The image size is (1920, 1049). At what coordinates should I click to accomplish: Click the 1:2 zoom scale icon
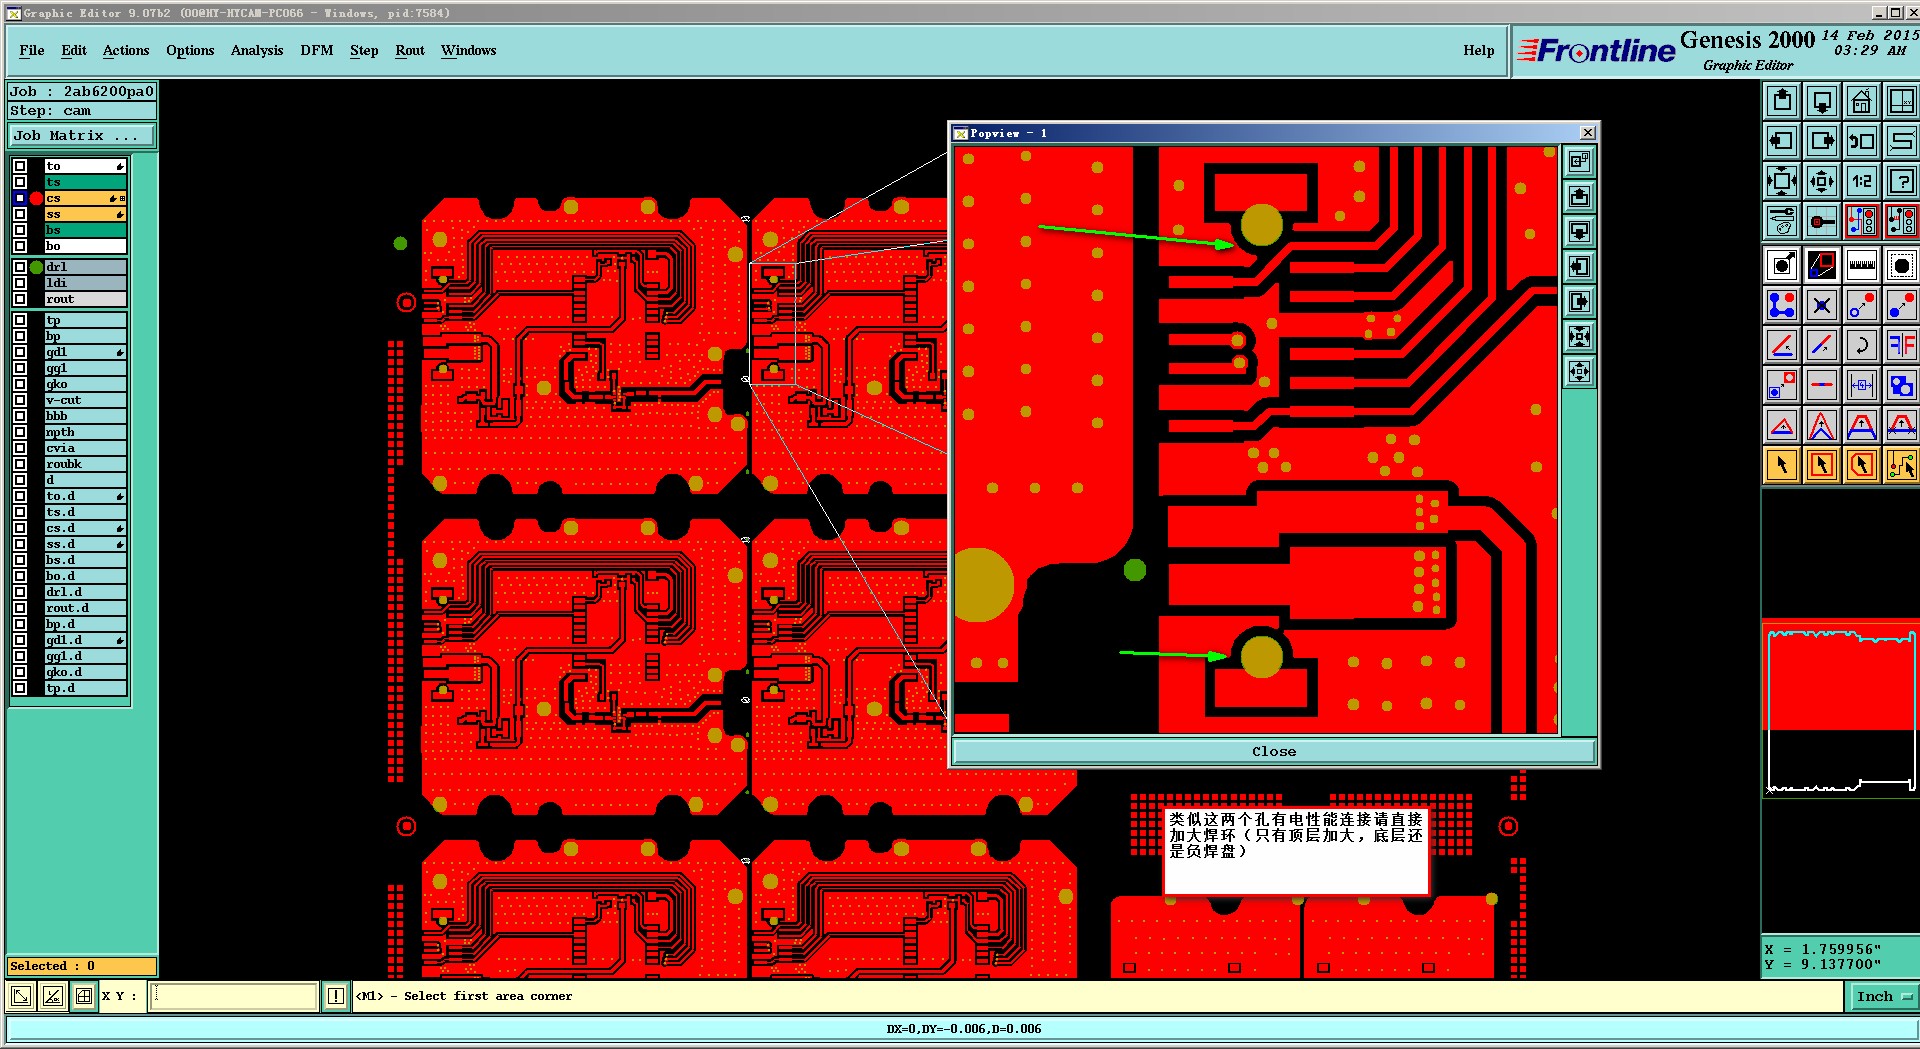click(x=1861, y=181)
